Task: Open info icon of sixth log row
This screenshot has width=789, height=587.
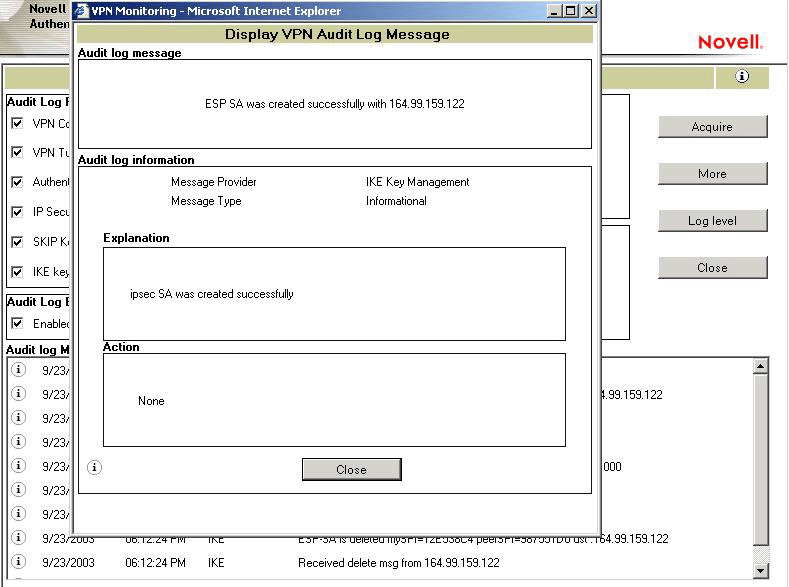Action: (x=19, y=489)
